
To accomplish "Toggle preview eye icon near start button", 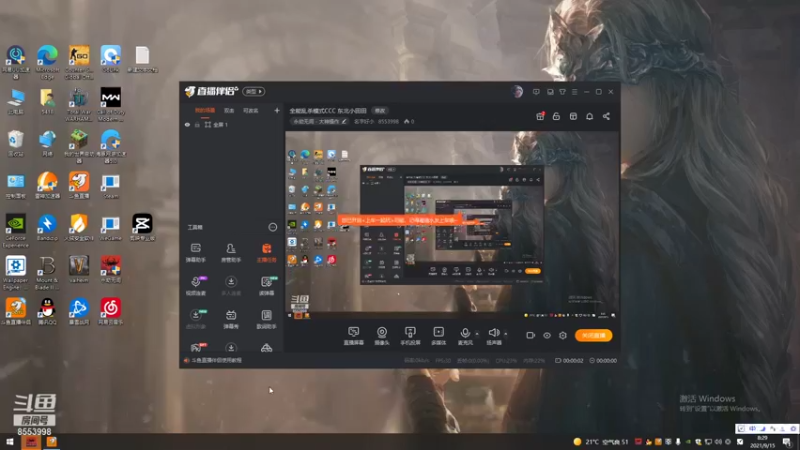I will click(546, 335).
